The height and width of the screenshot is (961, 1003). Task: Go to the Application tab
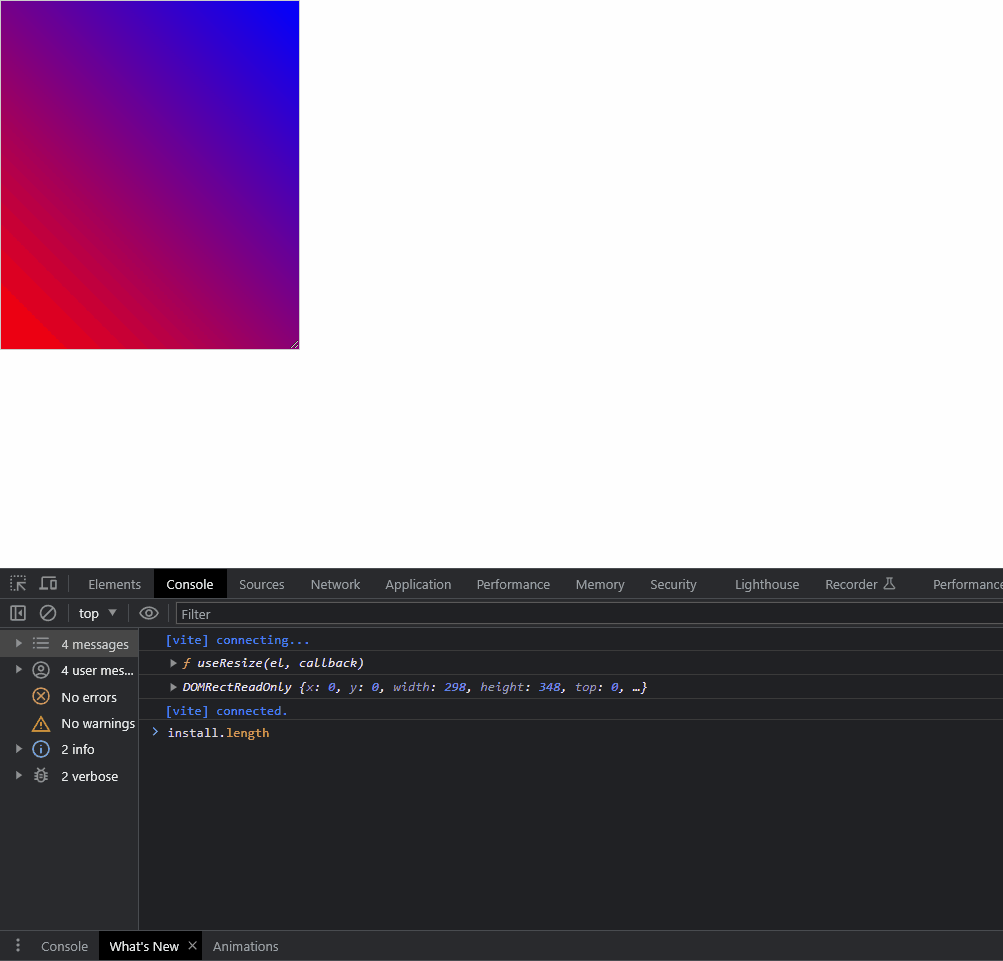[418, 584]
